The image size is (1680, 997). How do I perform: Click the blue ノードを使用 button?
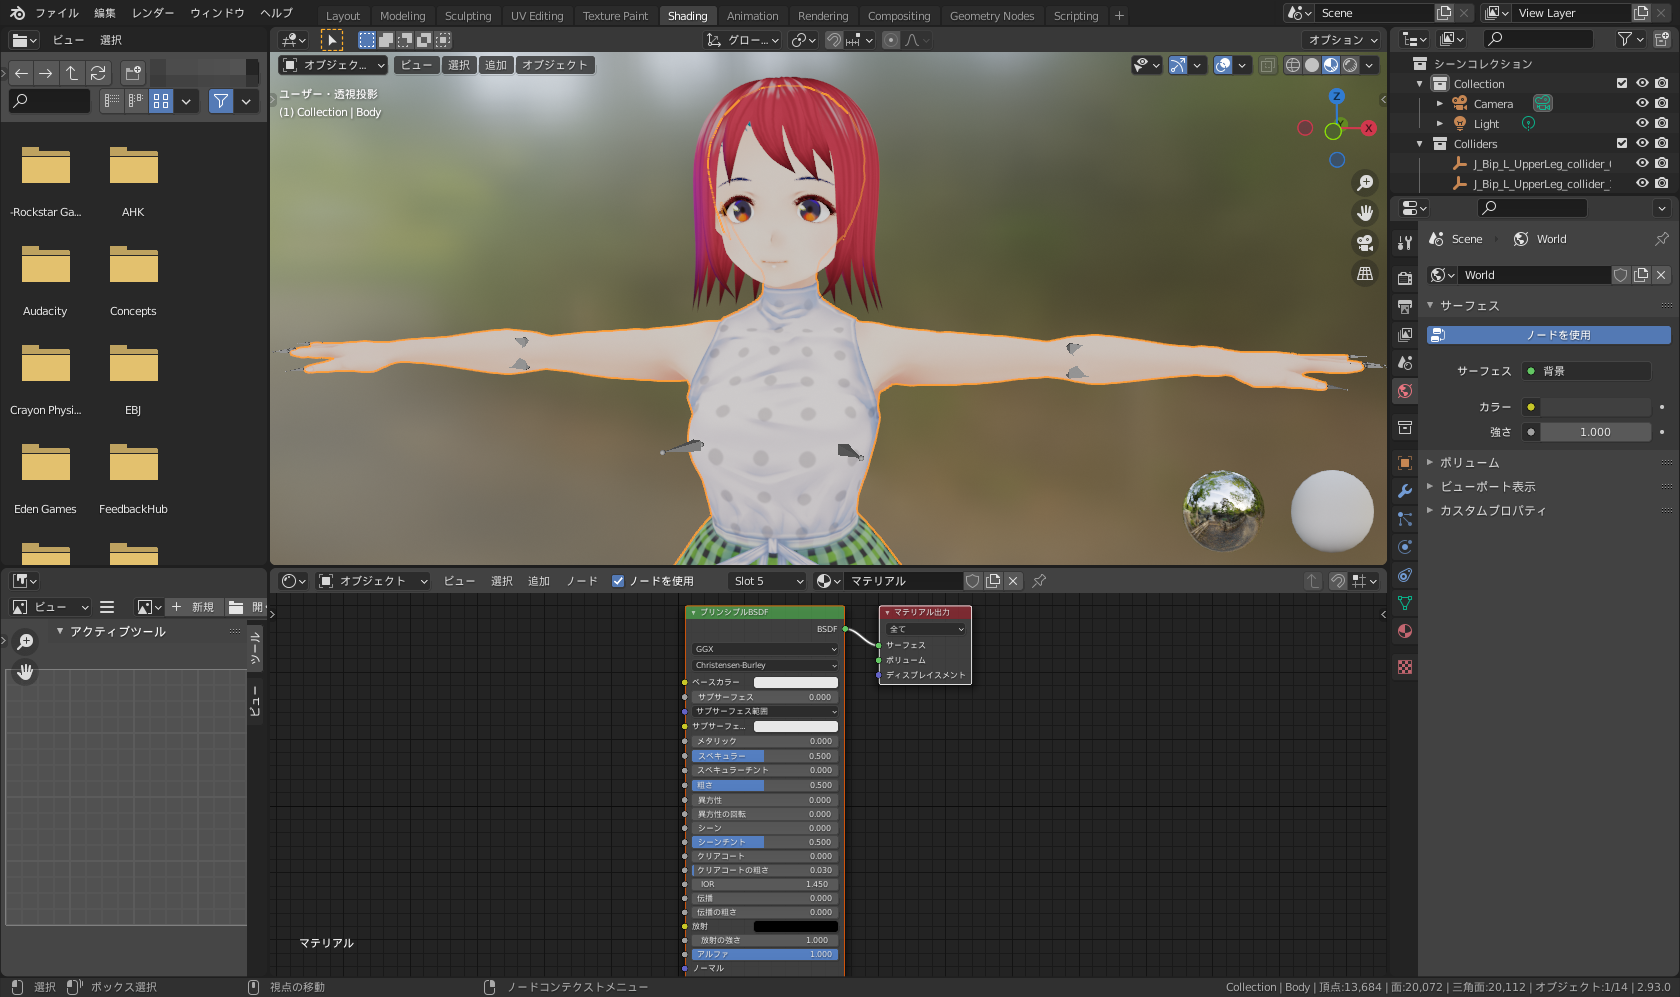click(1548, 335)
